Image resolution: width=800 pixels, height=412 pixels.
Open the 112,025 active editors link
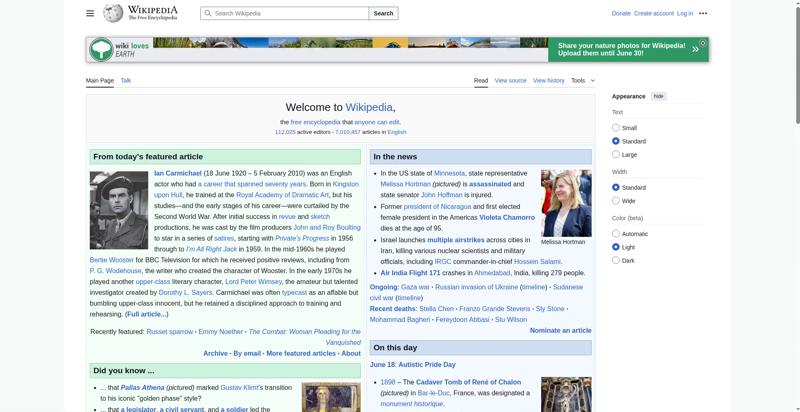click(285, 132)
